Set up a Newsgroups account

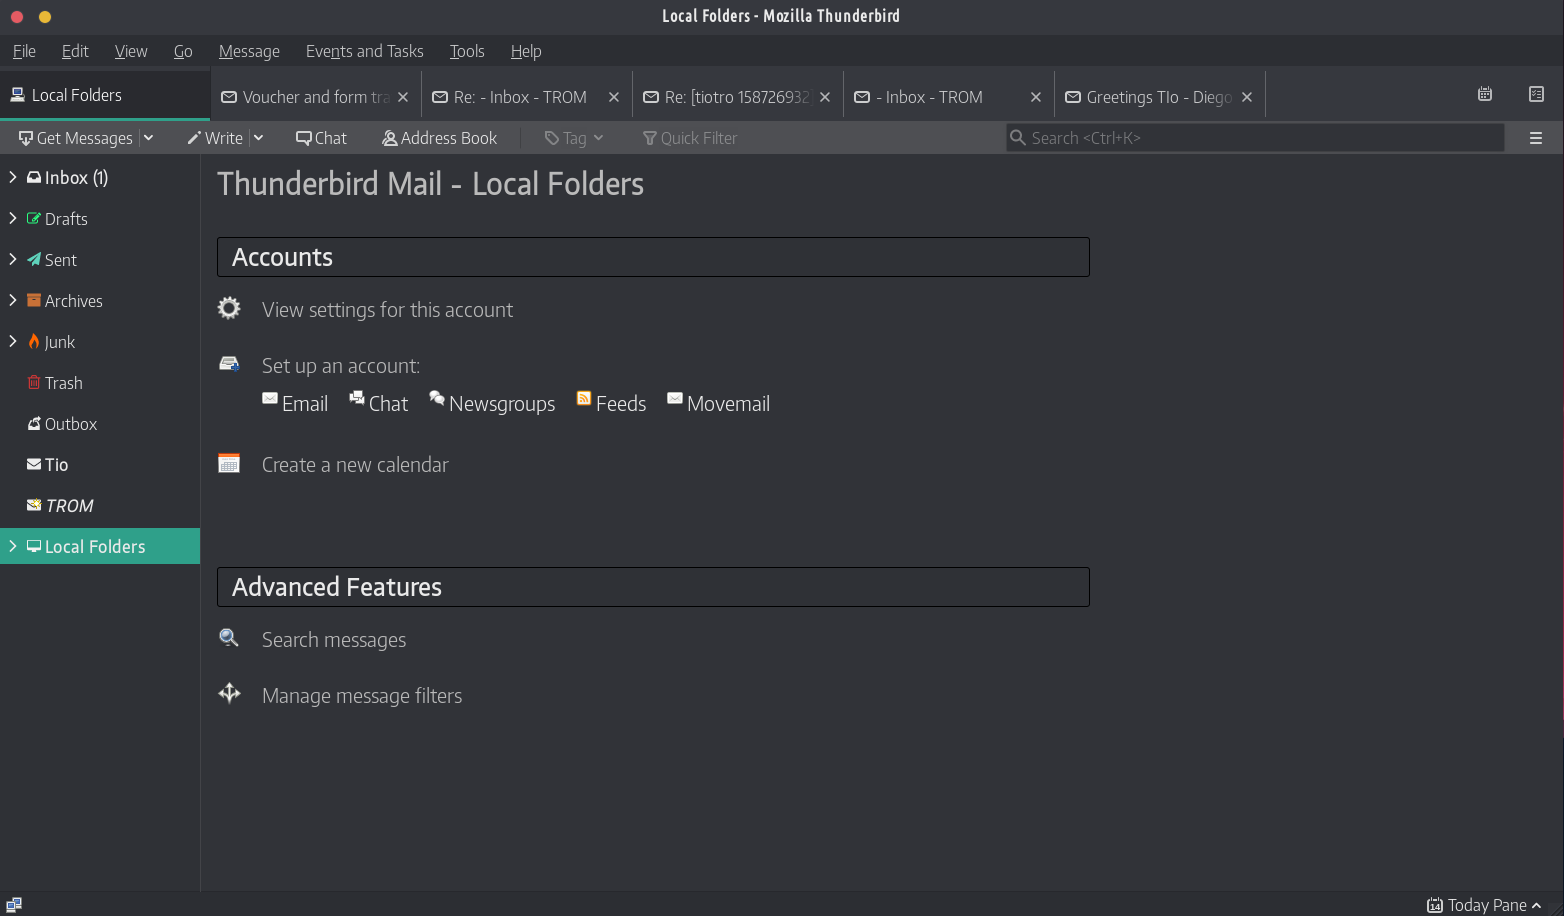[x=492, y=403]
